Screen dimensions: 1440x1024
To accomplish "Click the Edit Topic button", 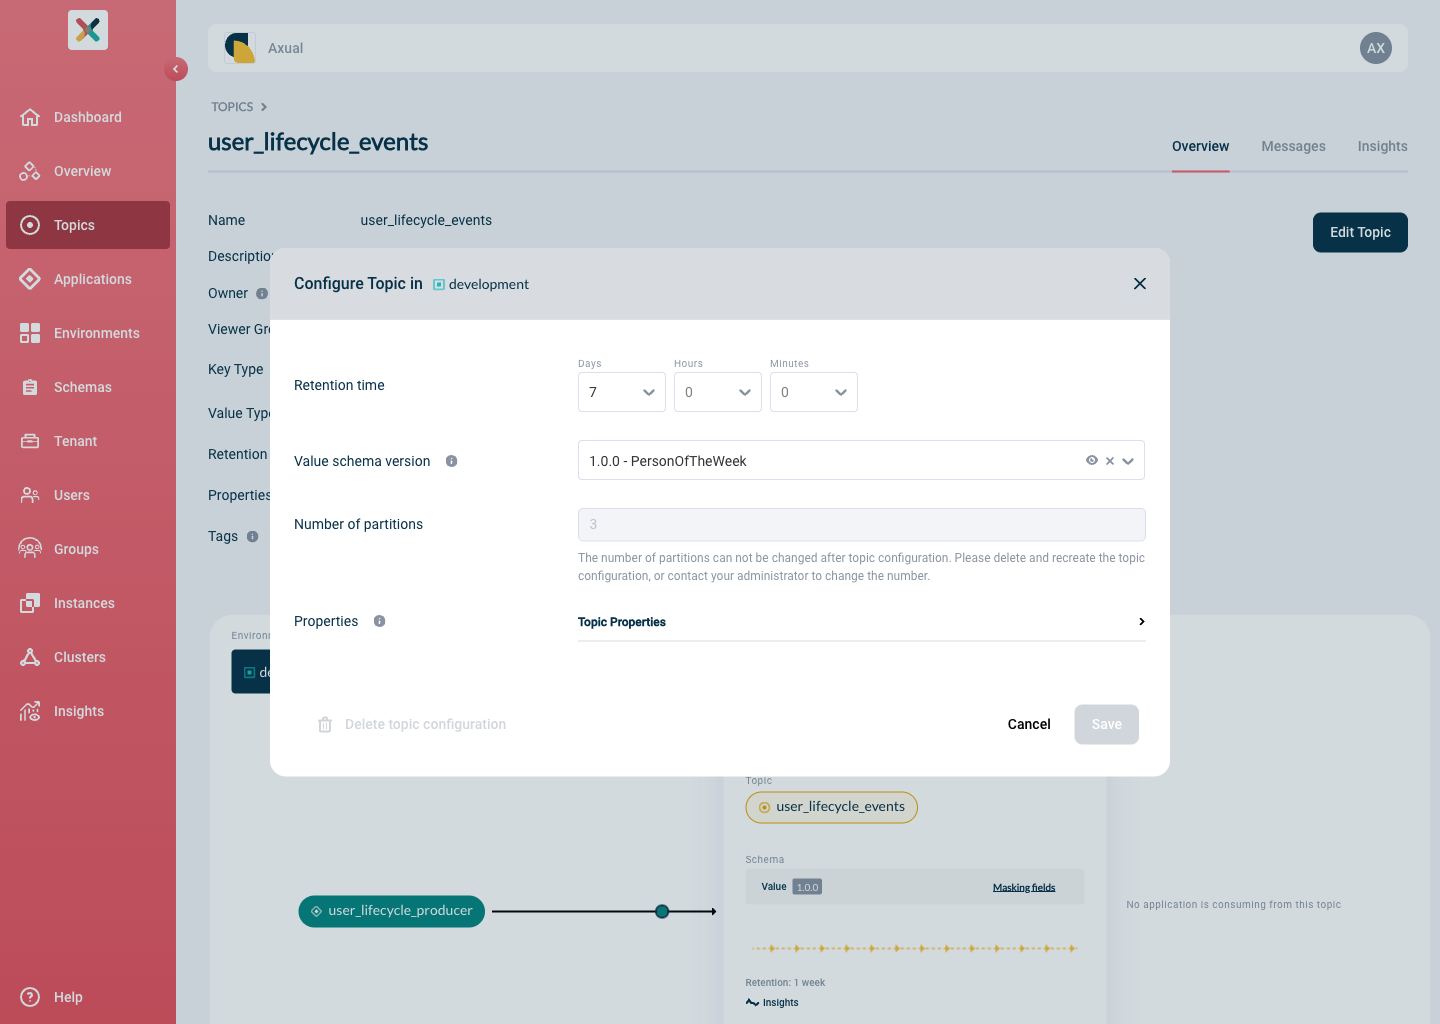I will click(1360, 232).
